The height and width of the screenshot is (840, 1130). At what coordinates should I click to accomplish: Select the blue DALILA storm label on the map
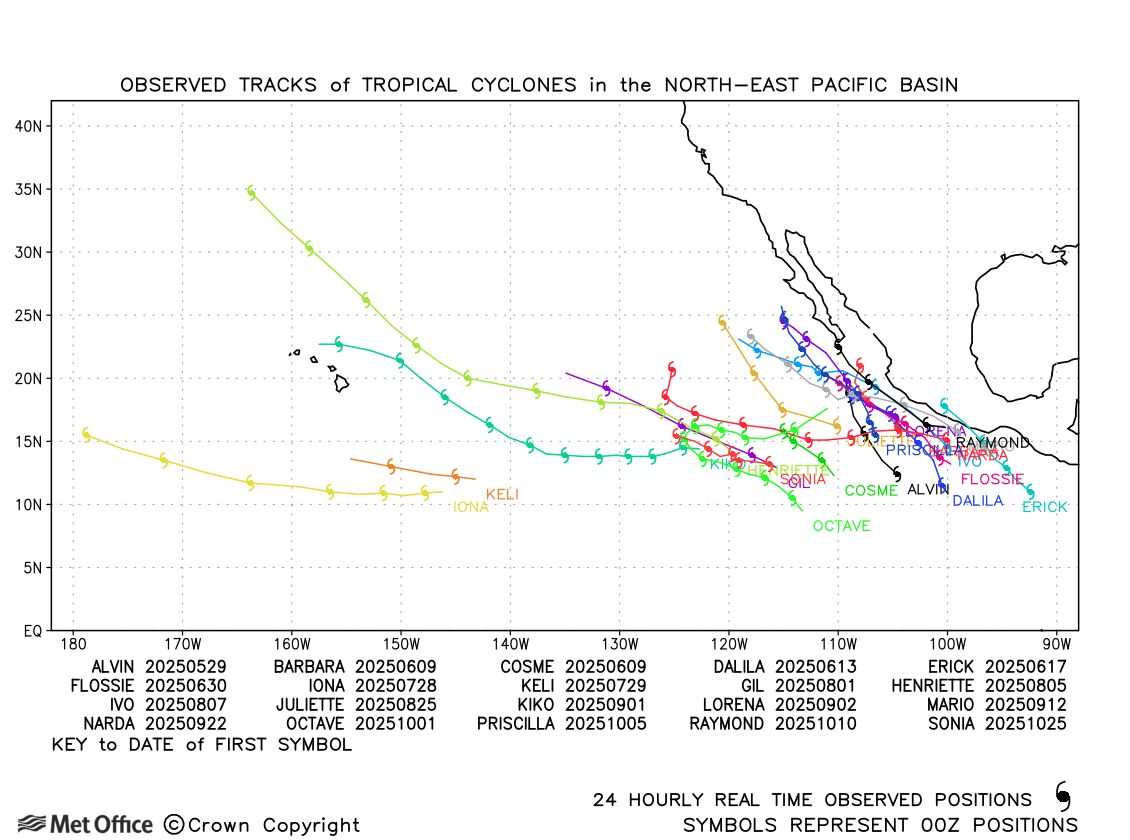tap(977, 501)
